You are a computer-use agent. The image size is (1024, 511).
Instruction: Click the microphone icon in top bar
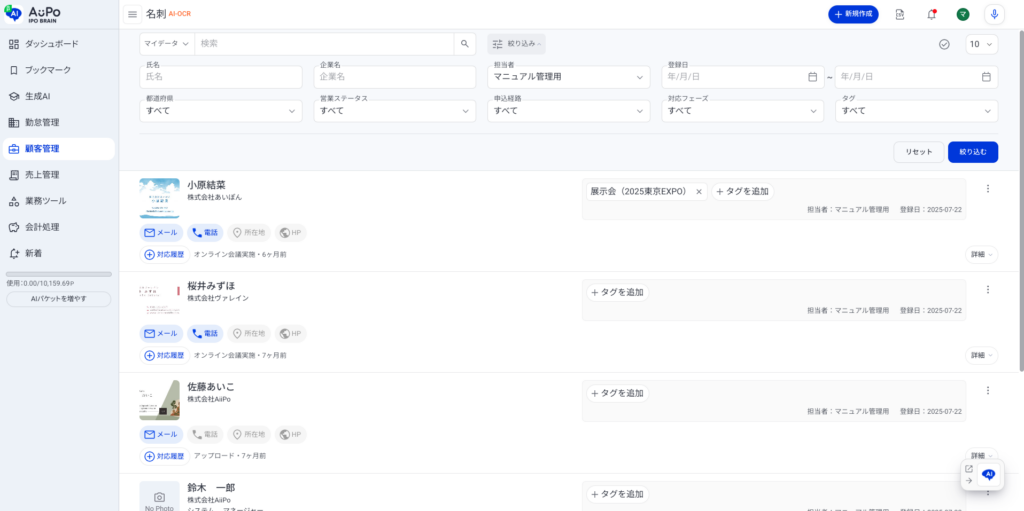(x=993, y=14)
